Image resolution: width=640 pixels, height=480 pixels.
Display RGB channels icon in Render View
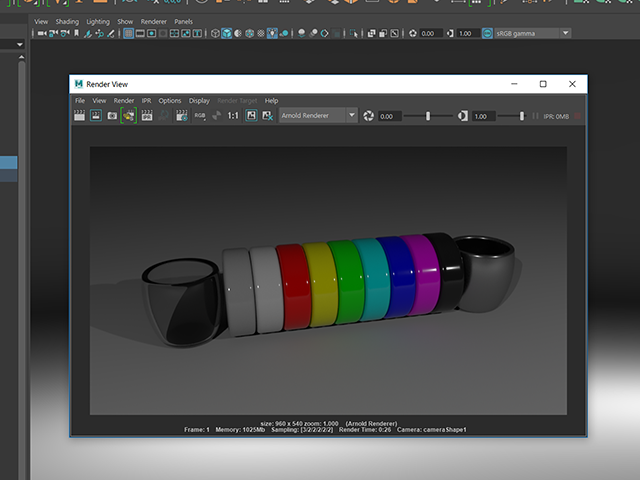(x=200, y=116)
